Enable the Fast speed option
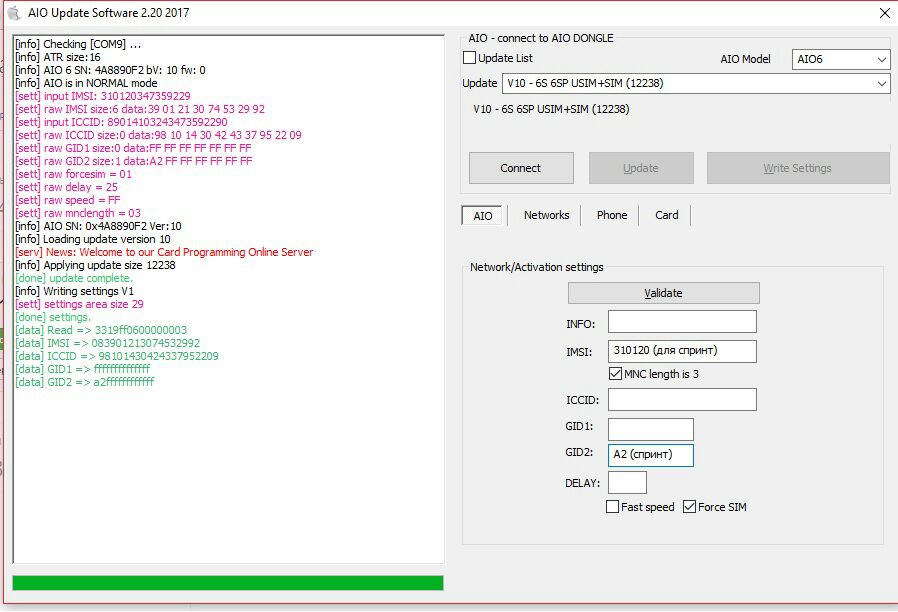 [612, 507]
